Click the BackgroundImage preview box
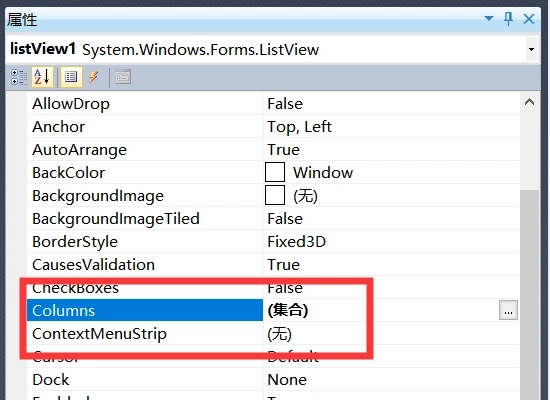Viewport: 550px width, 400px height. coord(275,195)
